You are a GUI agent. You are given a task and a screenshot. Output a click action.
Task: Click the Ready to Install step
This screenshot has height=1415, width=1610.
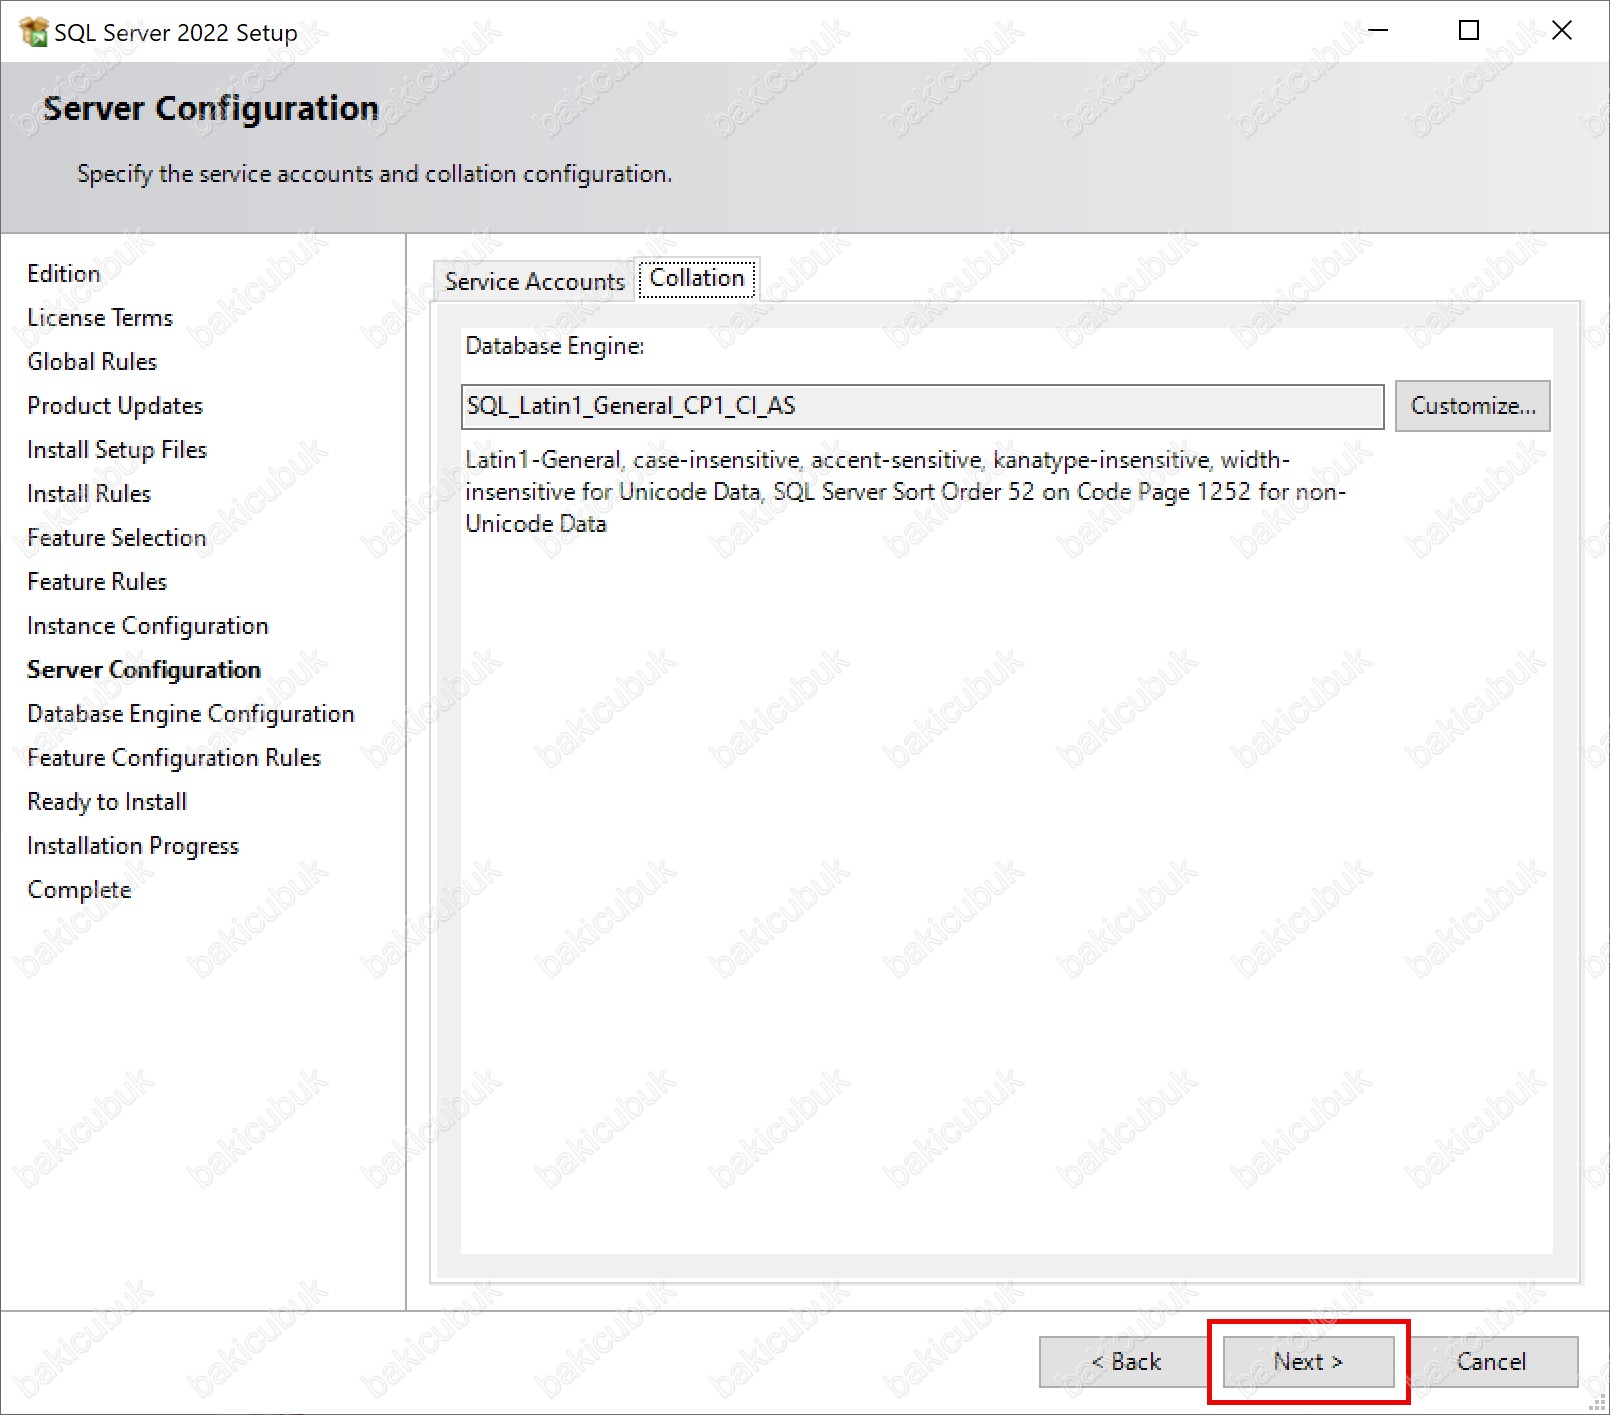(107, 802)
